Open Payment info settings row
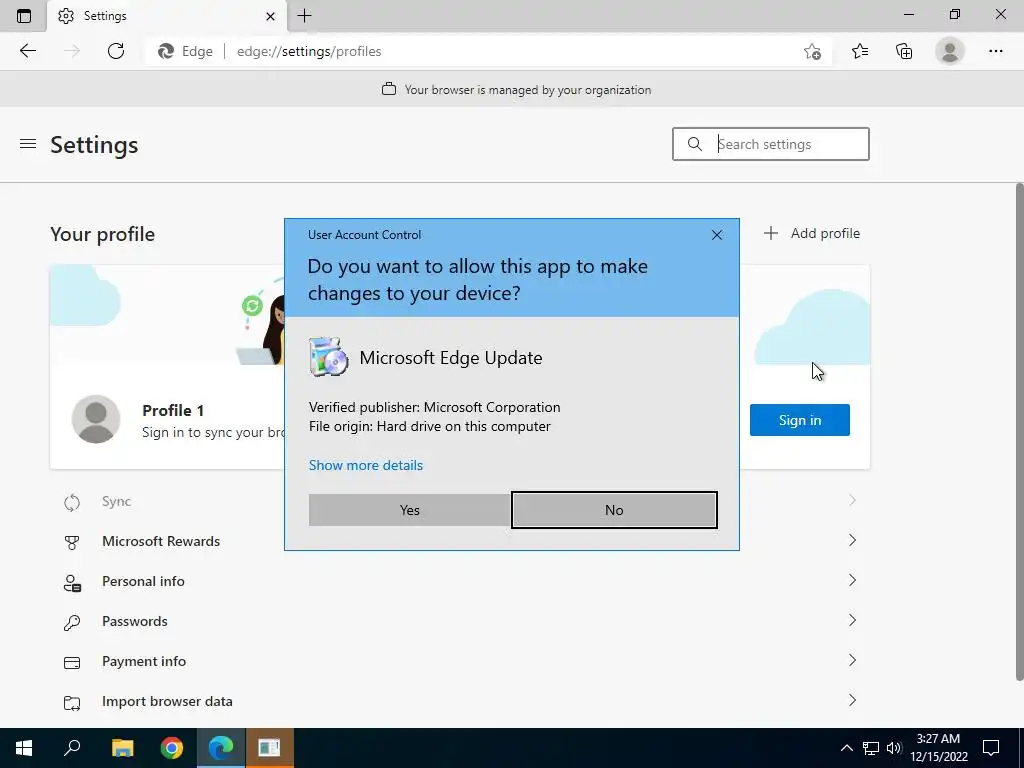Image resolution: width=1024 pixels, height=768 pixels. [460, 661]
